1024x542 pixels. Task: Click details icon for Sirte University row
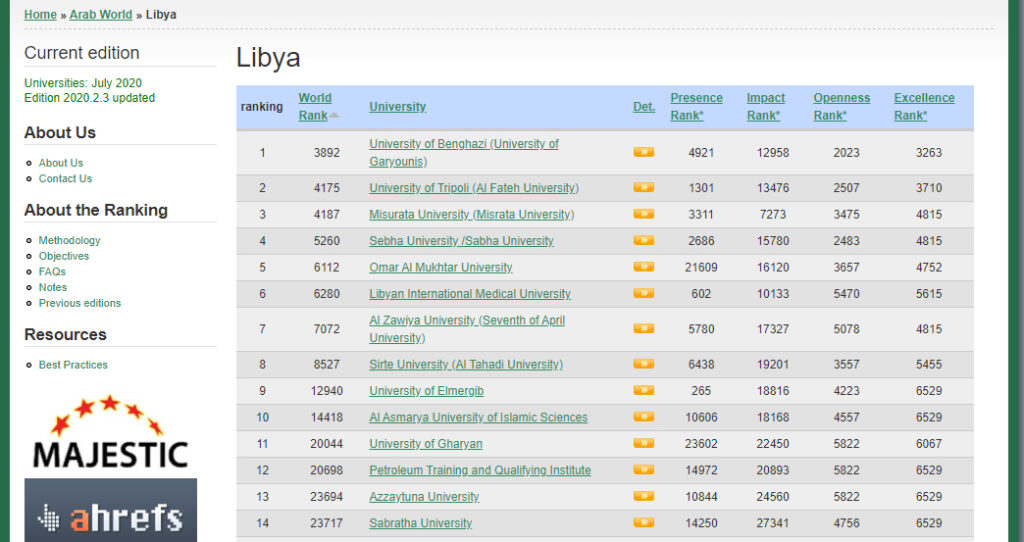click(643, 364)
